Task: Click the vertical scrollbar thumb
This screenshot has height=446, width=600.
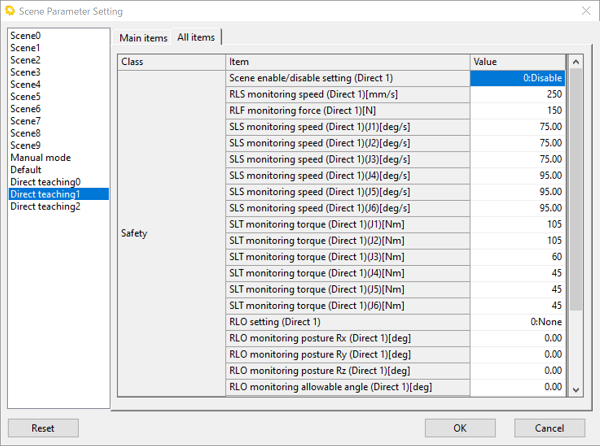Action: [576, 189]
